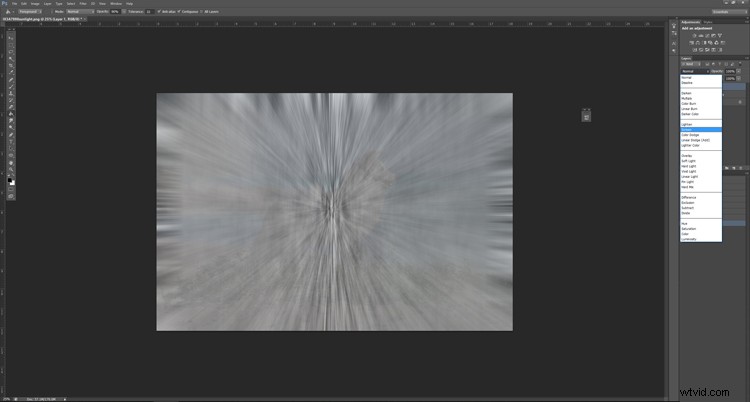Choose Dissolve blend mode
This screenshot has height=402, width=750.
701,83
